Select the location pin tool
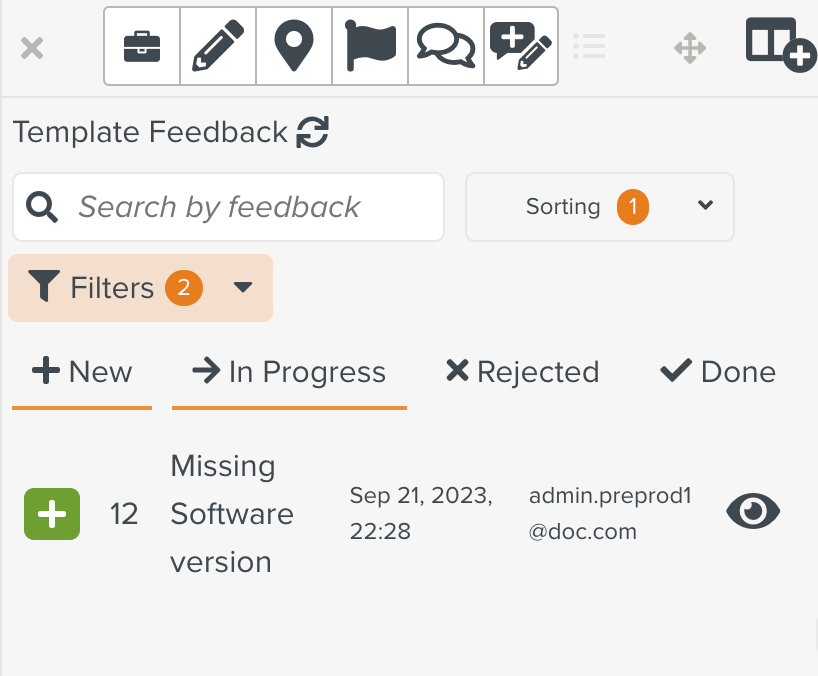The image size is (818, 676). [293, 46]
